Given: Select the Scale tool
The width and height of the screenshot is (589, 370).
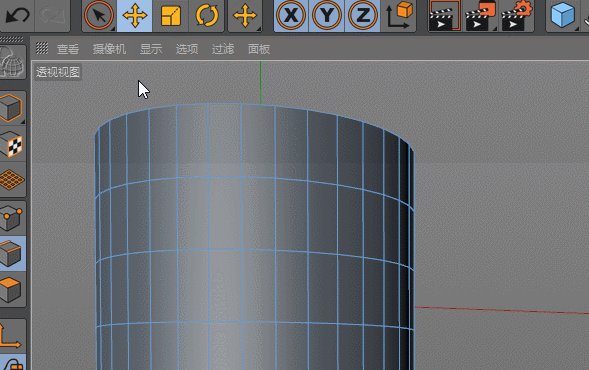Looking at the screenshot, I should (x=171, y=15).
